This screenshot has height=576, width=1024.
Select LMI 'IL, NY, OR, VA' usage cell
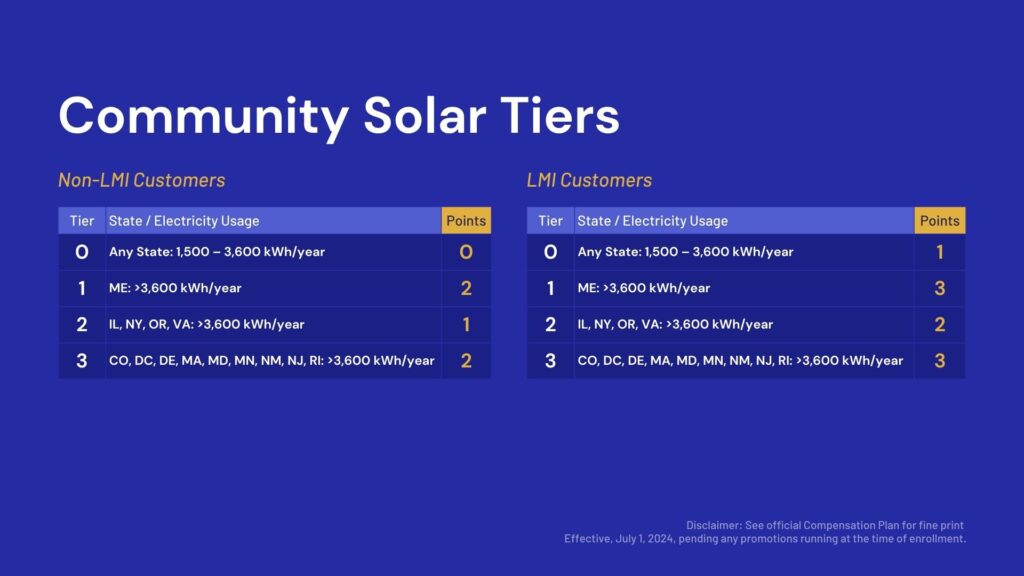click(x=744, y=325)
